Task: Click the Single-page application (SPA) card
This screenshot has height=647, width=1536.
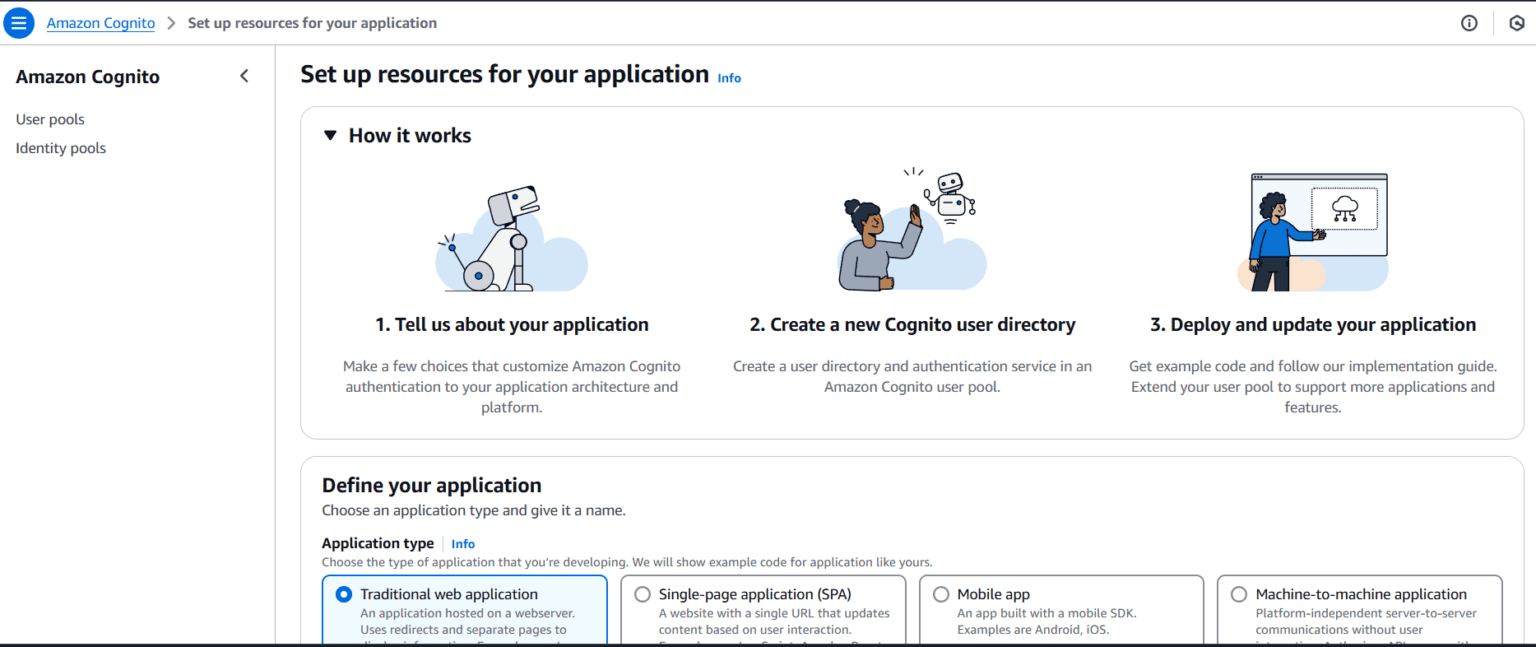Action: [763, 610]
